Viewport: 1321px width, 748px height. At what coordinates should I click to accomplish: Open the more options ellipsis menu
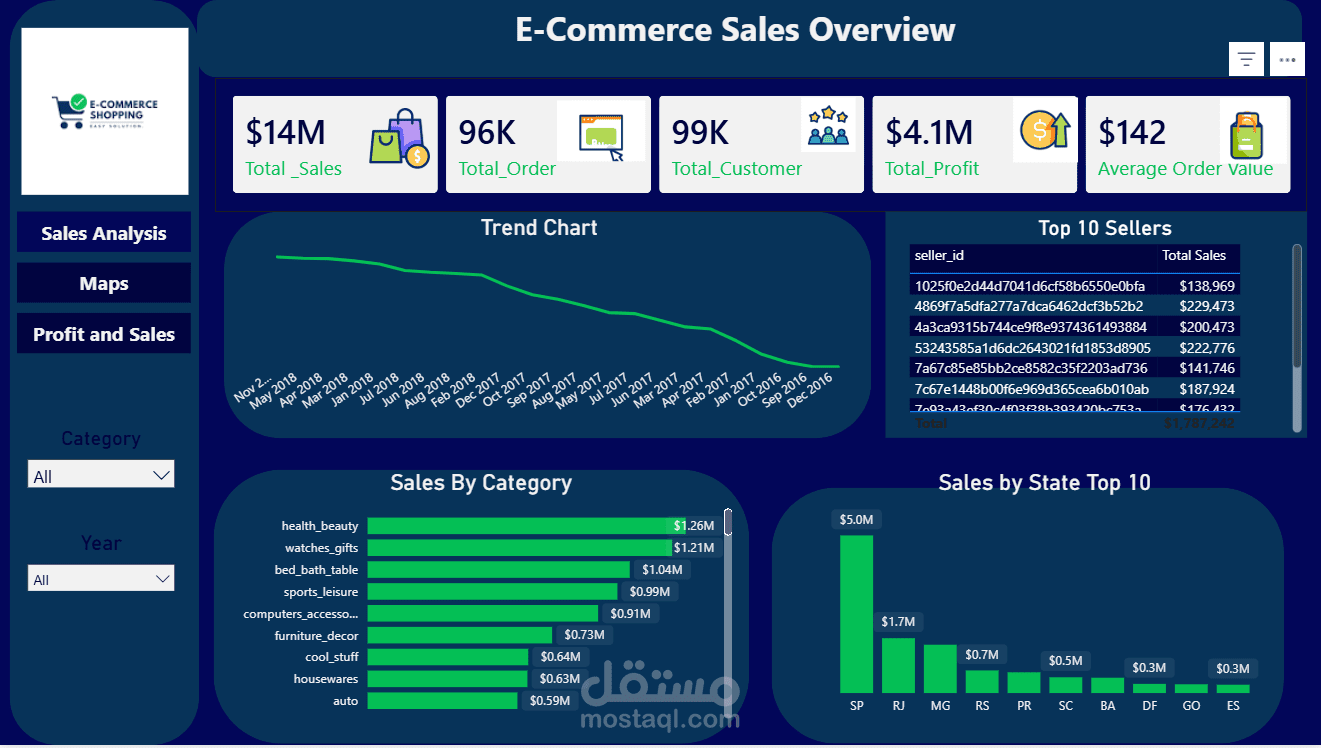pos(1287,59)
